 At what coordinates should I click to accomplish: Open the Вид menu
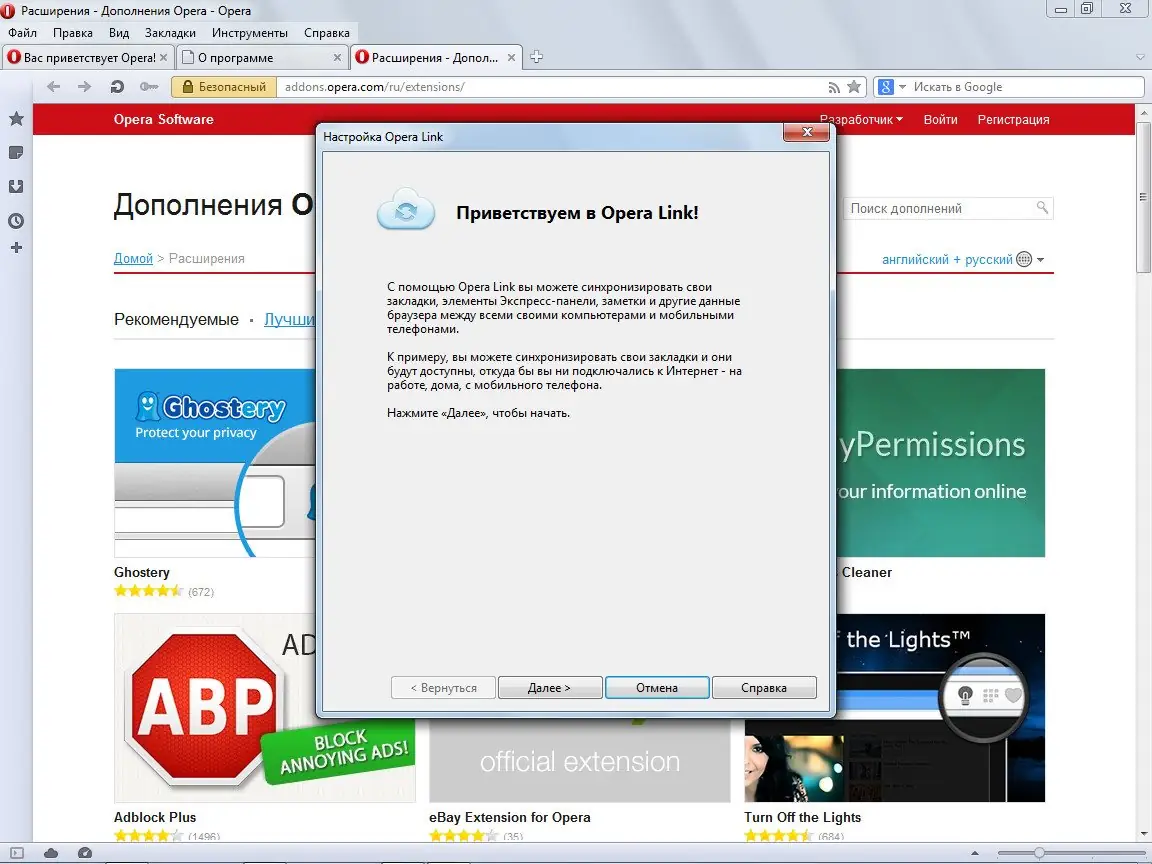(x=119, y=33)
